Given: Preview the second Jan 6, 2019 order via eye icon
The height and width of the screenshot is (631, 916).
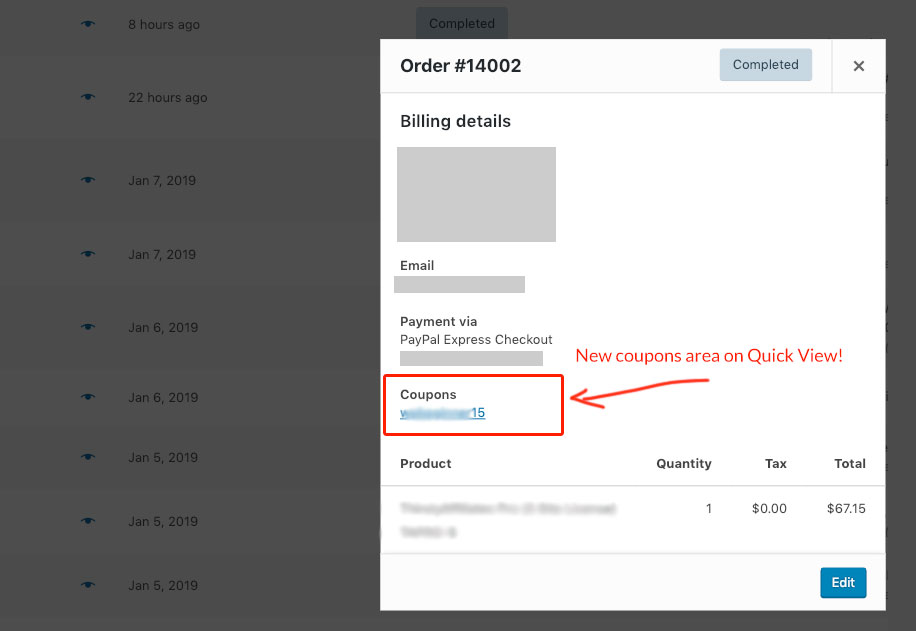Looking at the screenshot, I should 88,397.
